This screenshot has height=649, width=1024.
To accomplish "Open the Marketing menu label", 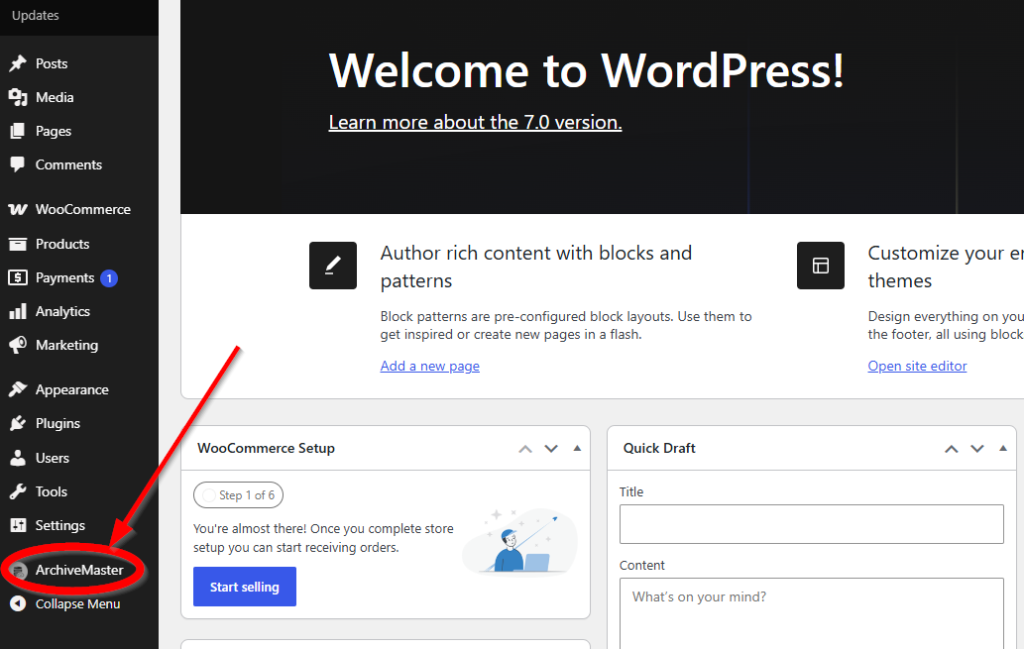I will [67, 345].
